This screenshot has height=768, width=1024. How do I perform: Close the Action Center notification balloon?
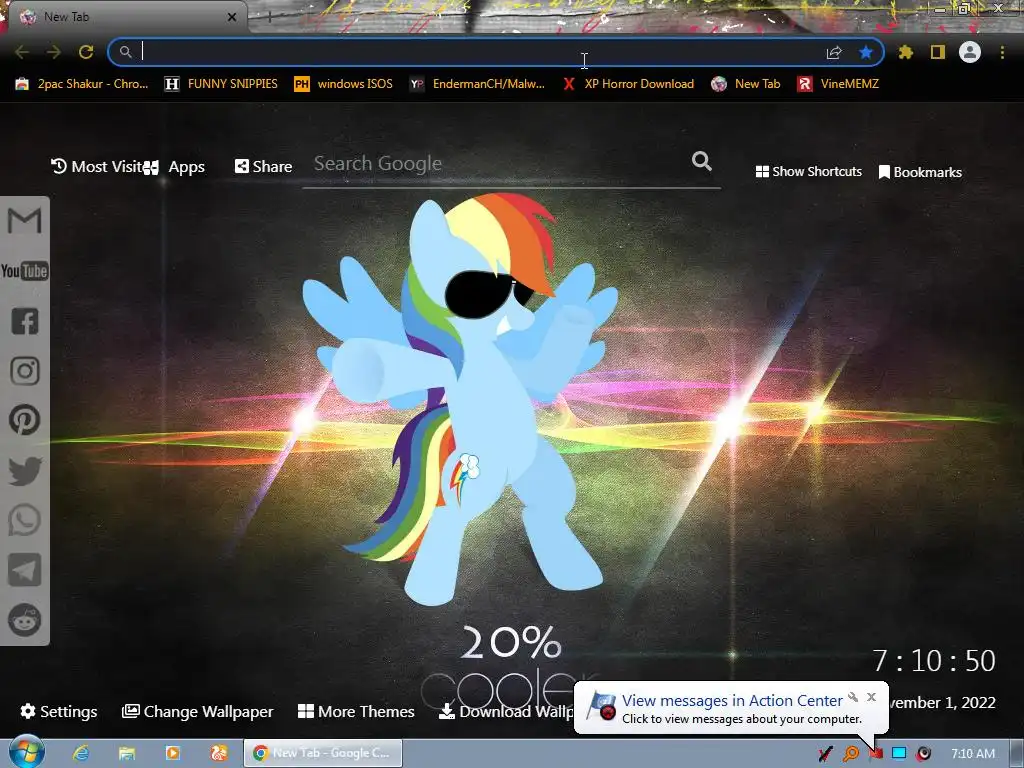click(x=871, y=697)
